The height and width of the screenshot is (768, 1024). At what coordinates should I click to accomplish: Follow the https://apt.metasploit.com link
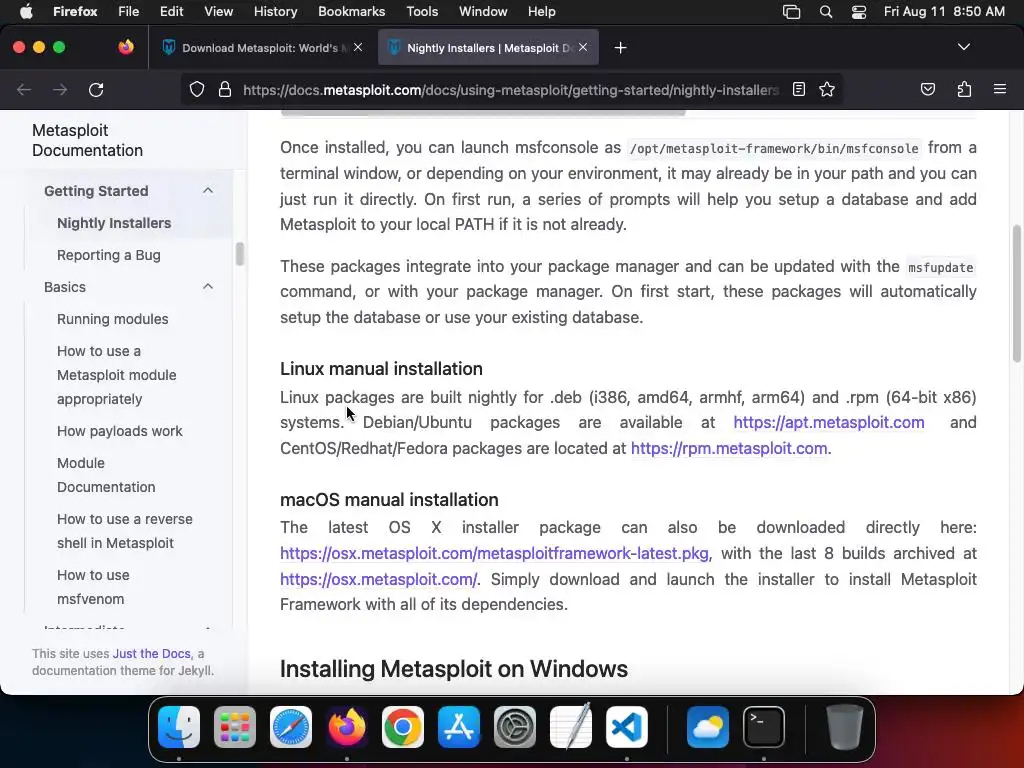coord(829,423)
